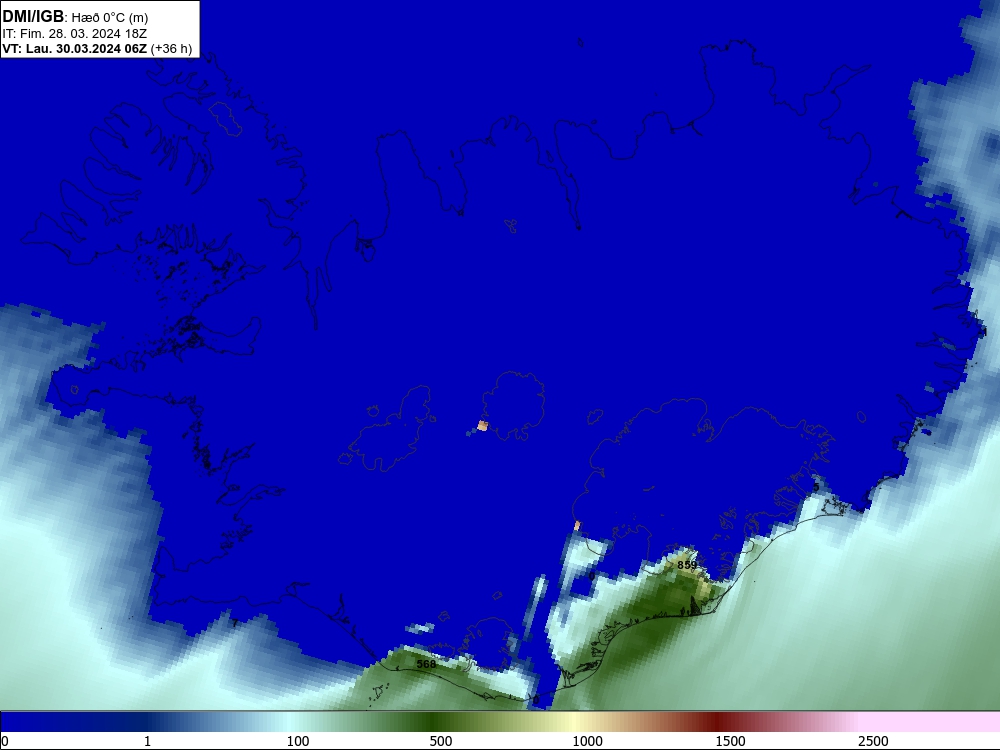Click the 1500 label on the color scale

pyautogui.click(x=730, y=741)
